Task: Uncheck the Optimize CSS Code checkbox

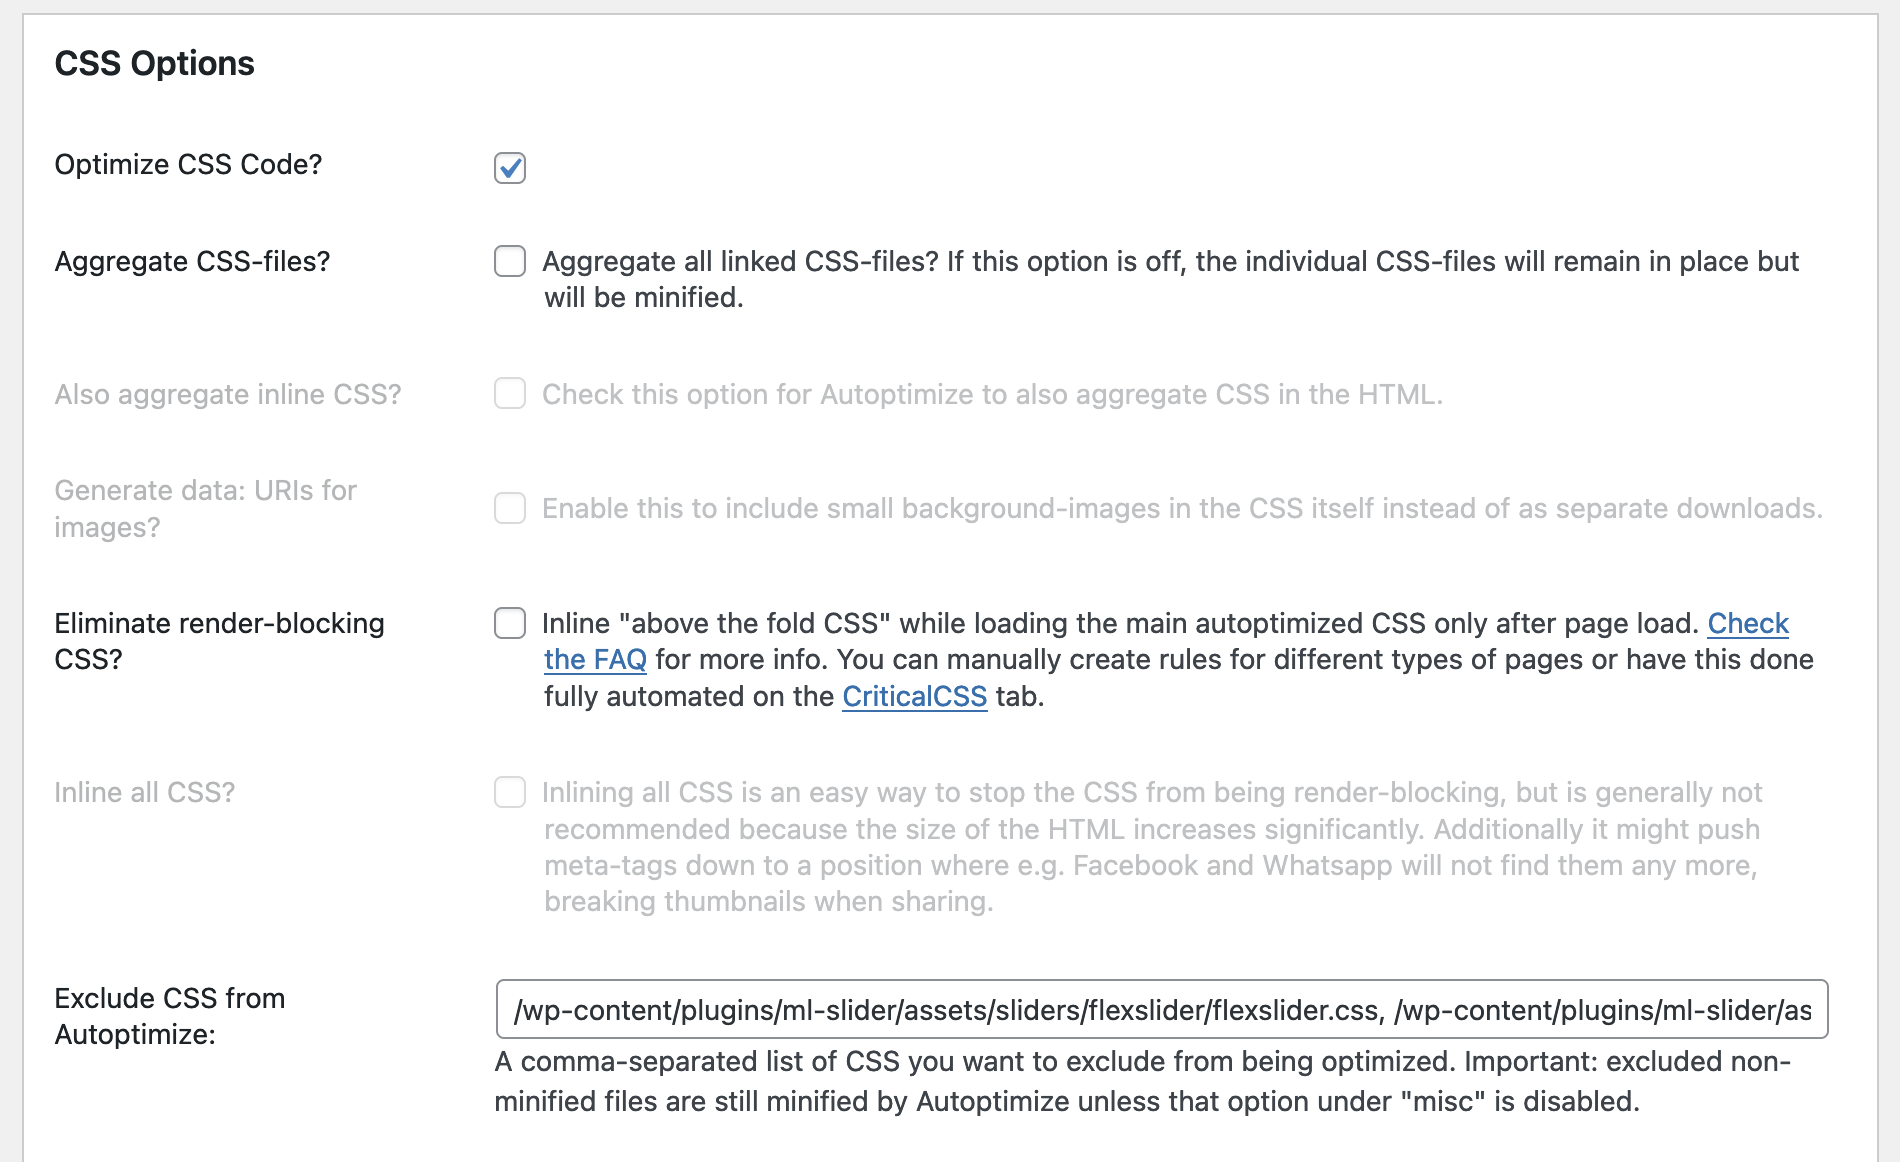Action: 510,167
